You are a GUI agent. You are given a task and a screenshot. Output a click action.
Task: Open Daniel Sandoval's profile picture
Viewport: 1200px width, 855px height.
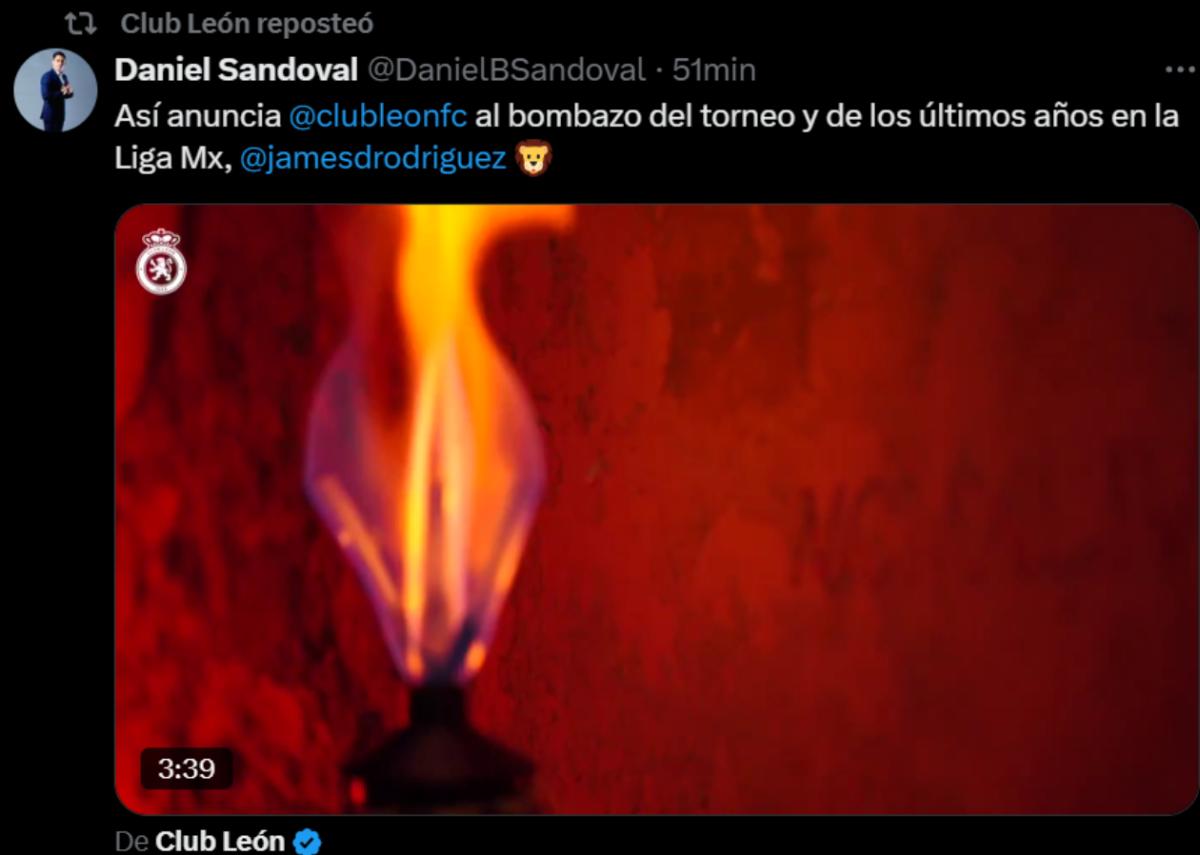pos(56,90)
